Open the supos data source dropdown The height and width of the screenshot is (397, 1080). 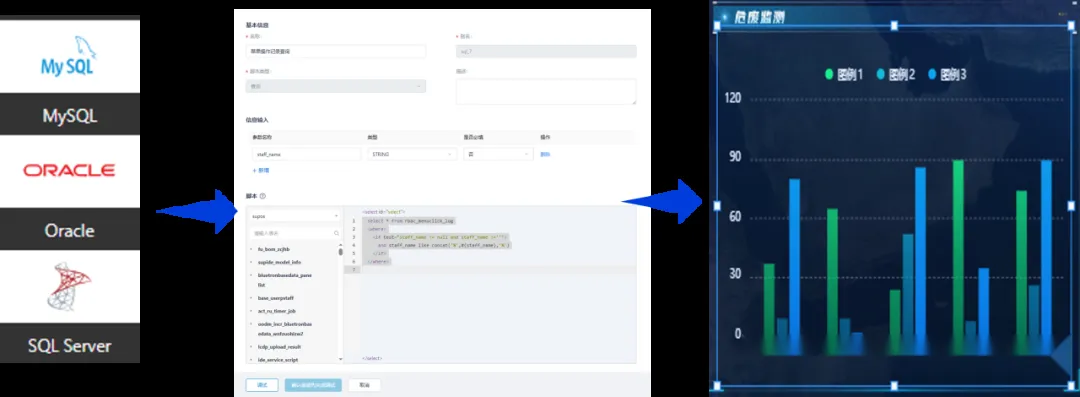294,216
